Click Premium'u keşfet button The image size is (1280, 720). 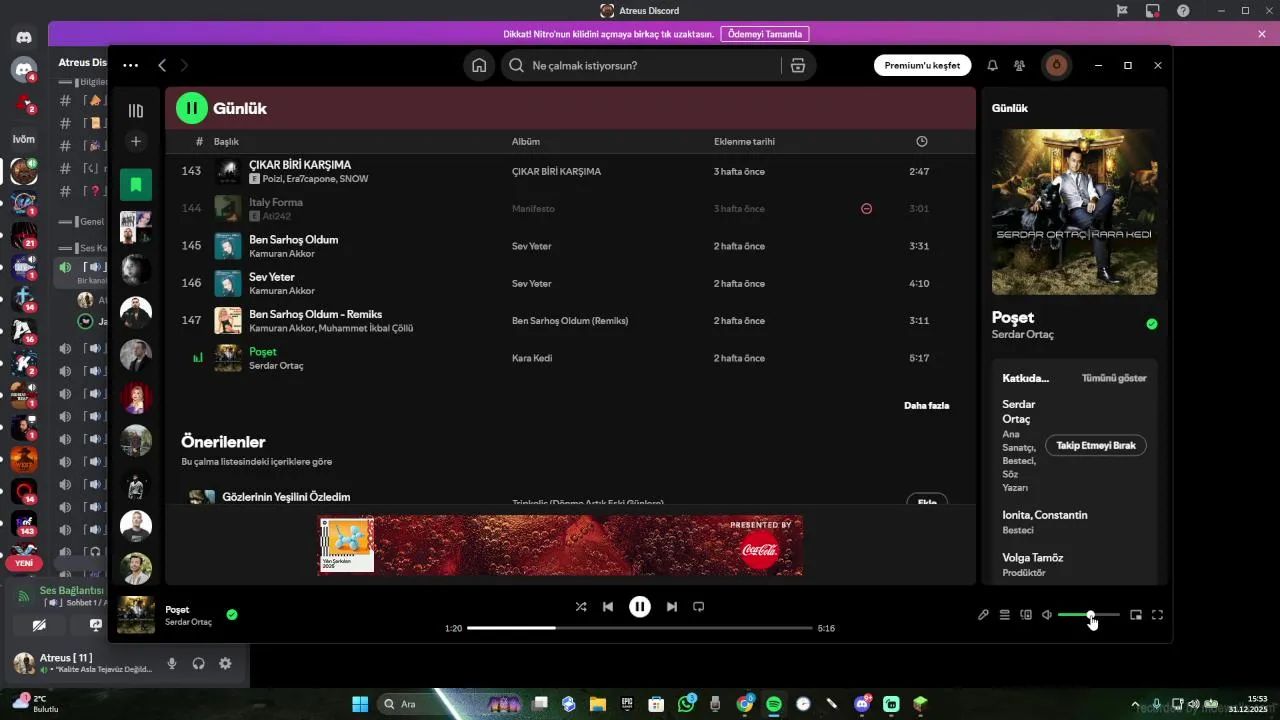922,65
